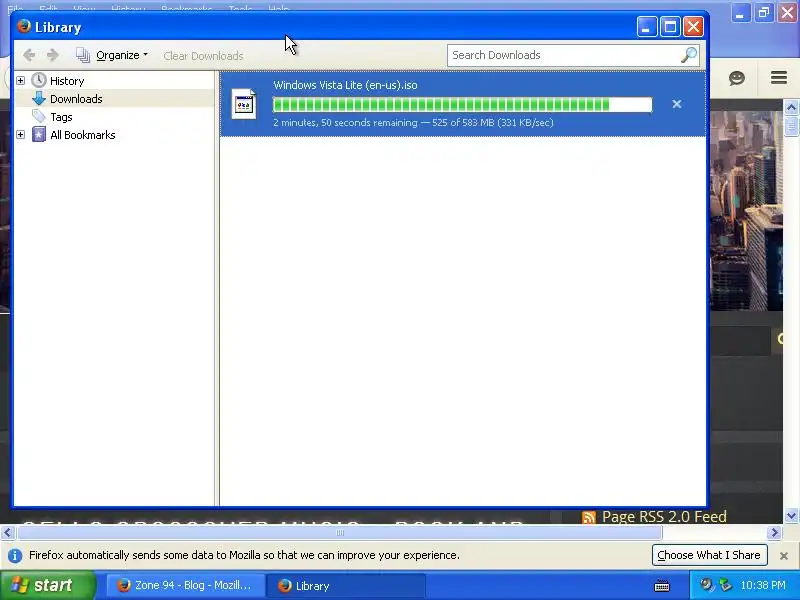Image resolution: width=800 pixels, height=600 pixels.
Task: Open the Windows start menu
Action: (47, 585)
